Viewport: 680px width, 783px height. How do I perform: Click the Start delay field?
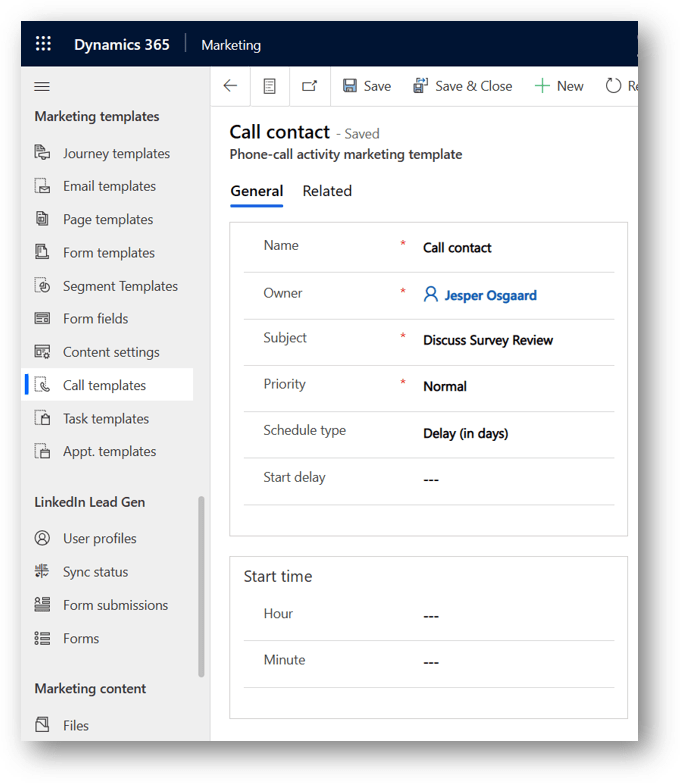point(515,479)
